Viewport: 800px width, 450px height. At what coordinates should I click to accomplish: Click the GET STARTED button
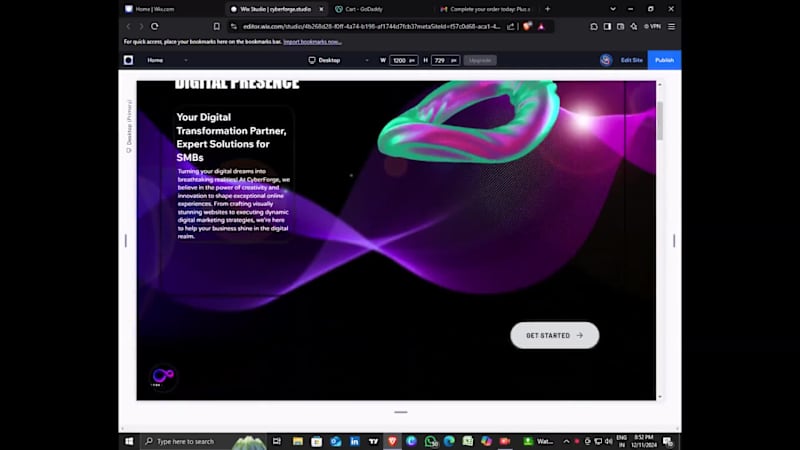click(x=555, y=335)
